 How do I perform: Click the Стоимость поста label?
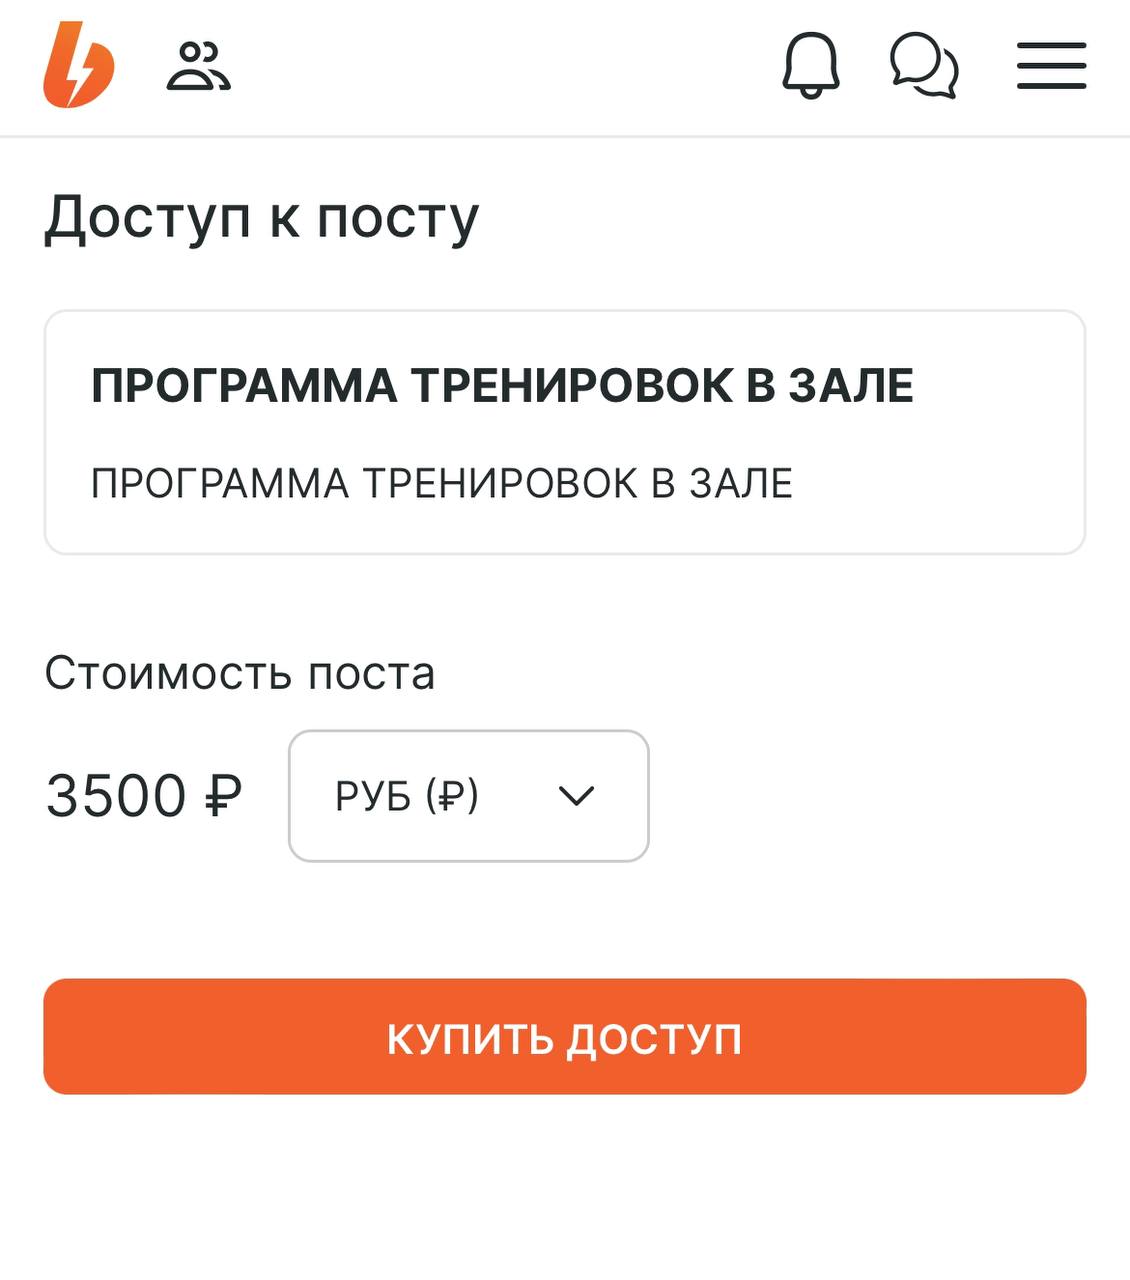[x=240, y=674]
